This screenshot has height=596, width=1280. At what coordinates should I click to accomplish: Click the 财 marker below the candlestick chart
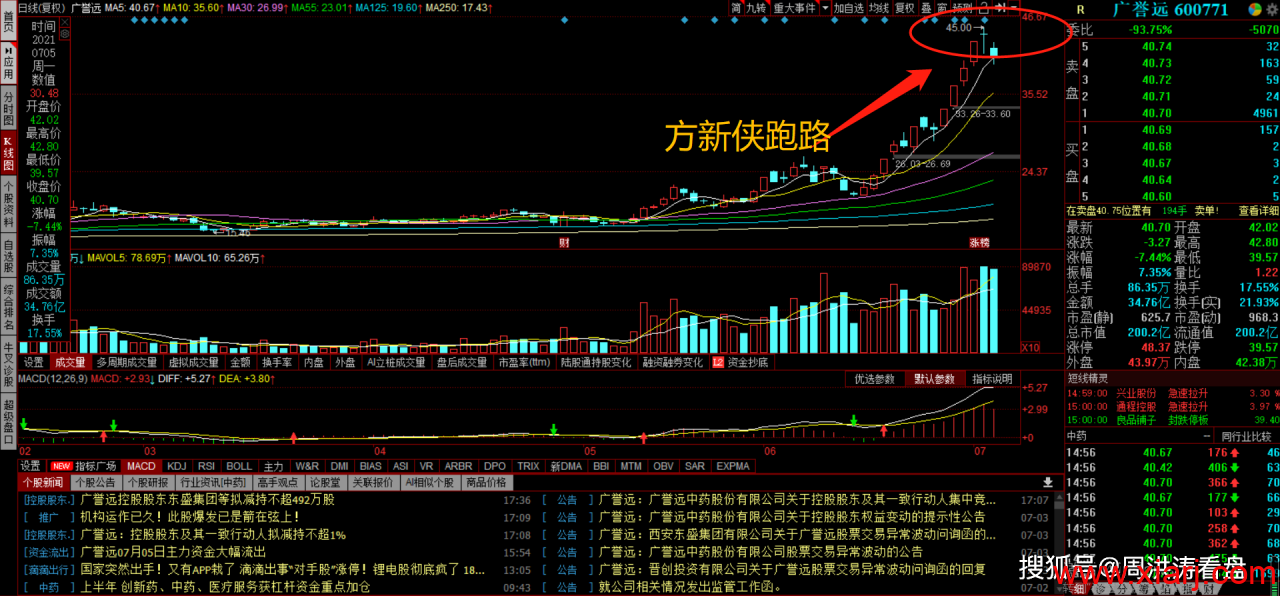coord(564,243)
